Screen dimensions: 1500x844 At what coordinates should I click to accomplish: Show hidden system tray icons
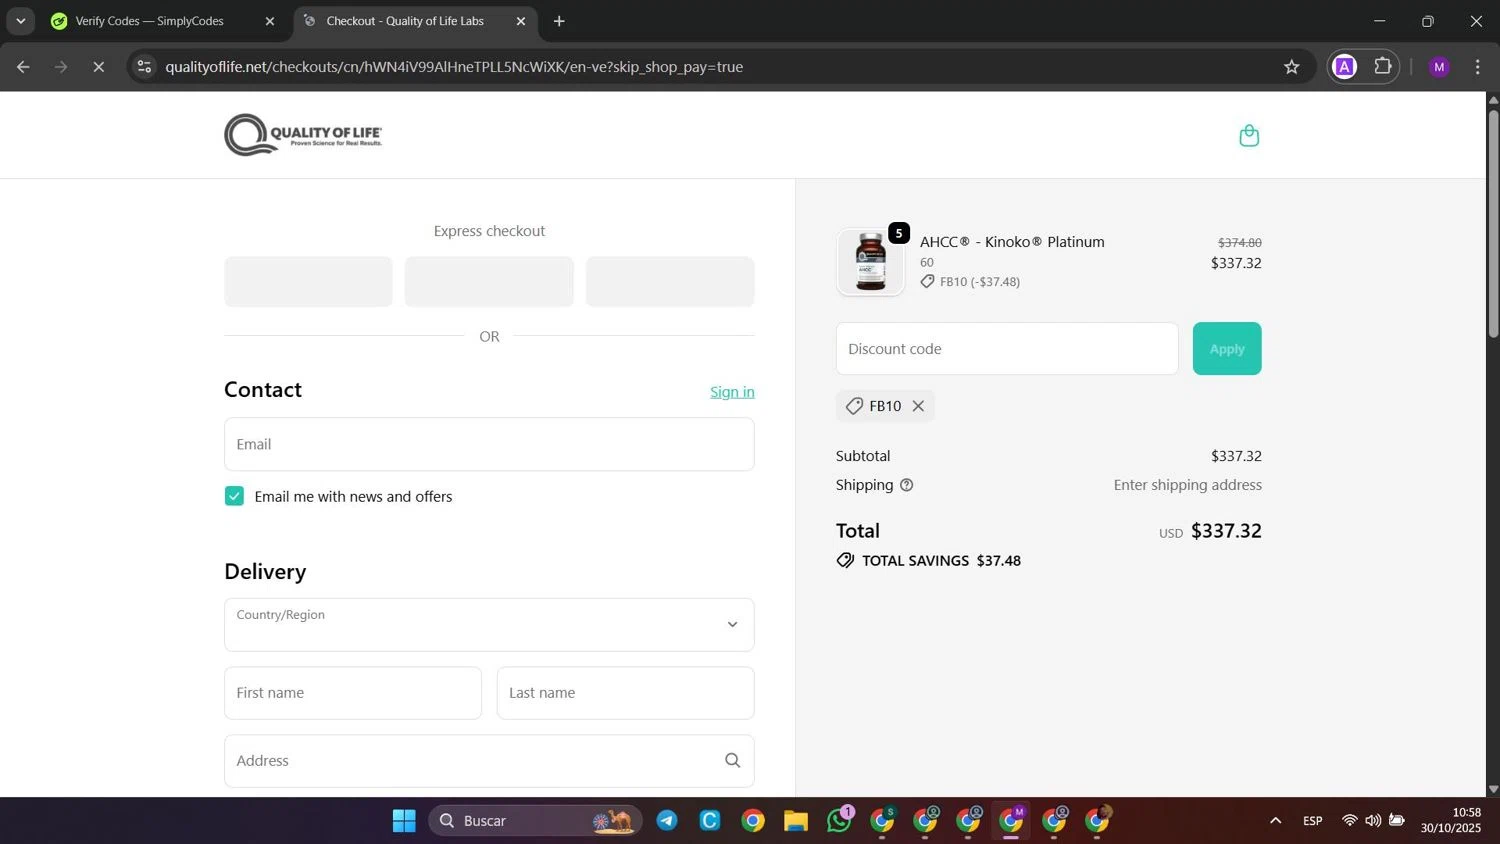point(1275,821)
